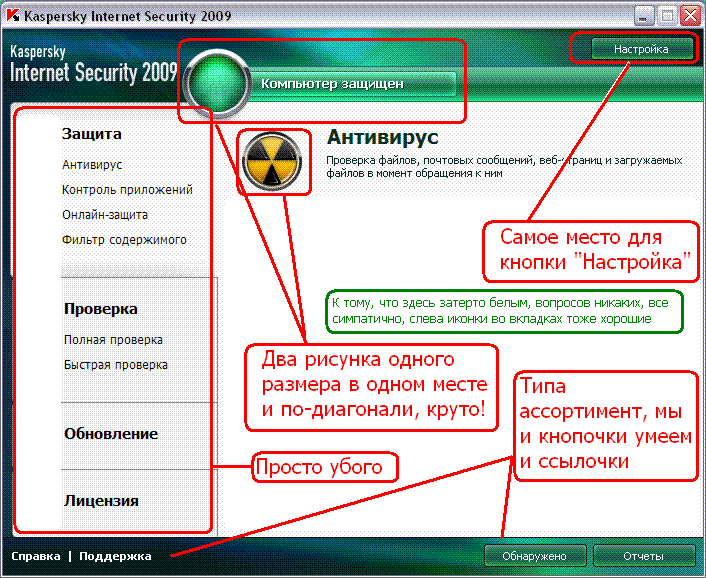
Task: Click the Проверка файлов description text
Action: 504,166
